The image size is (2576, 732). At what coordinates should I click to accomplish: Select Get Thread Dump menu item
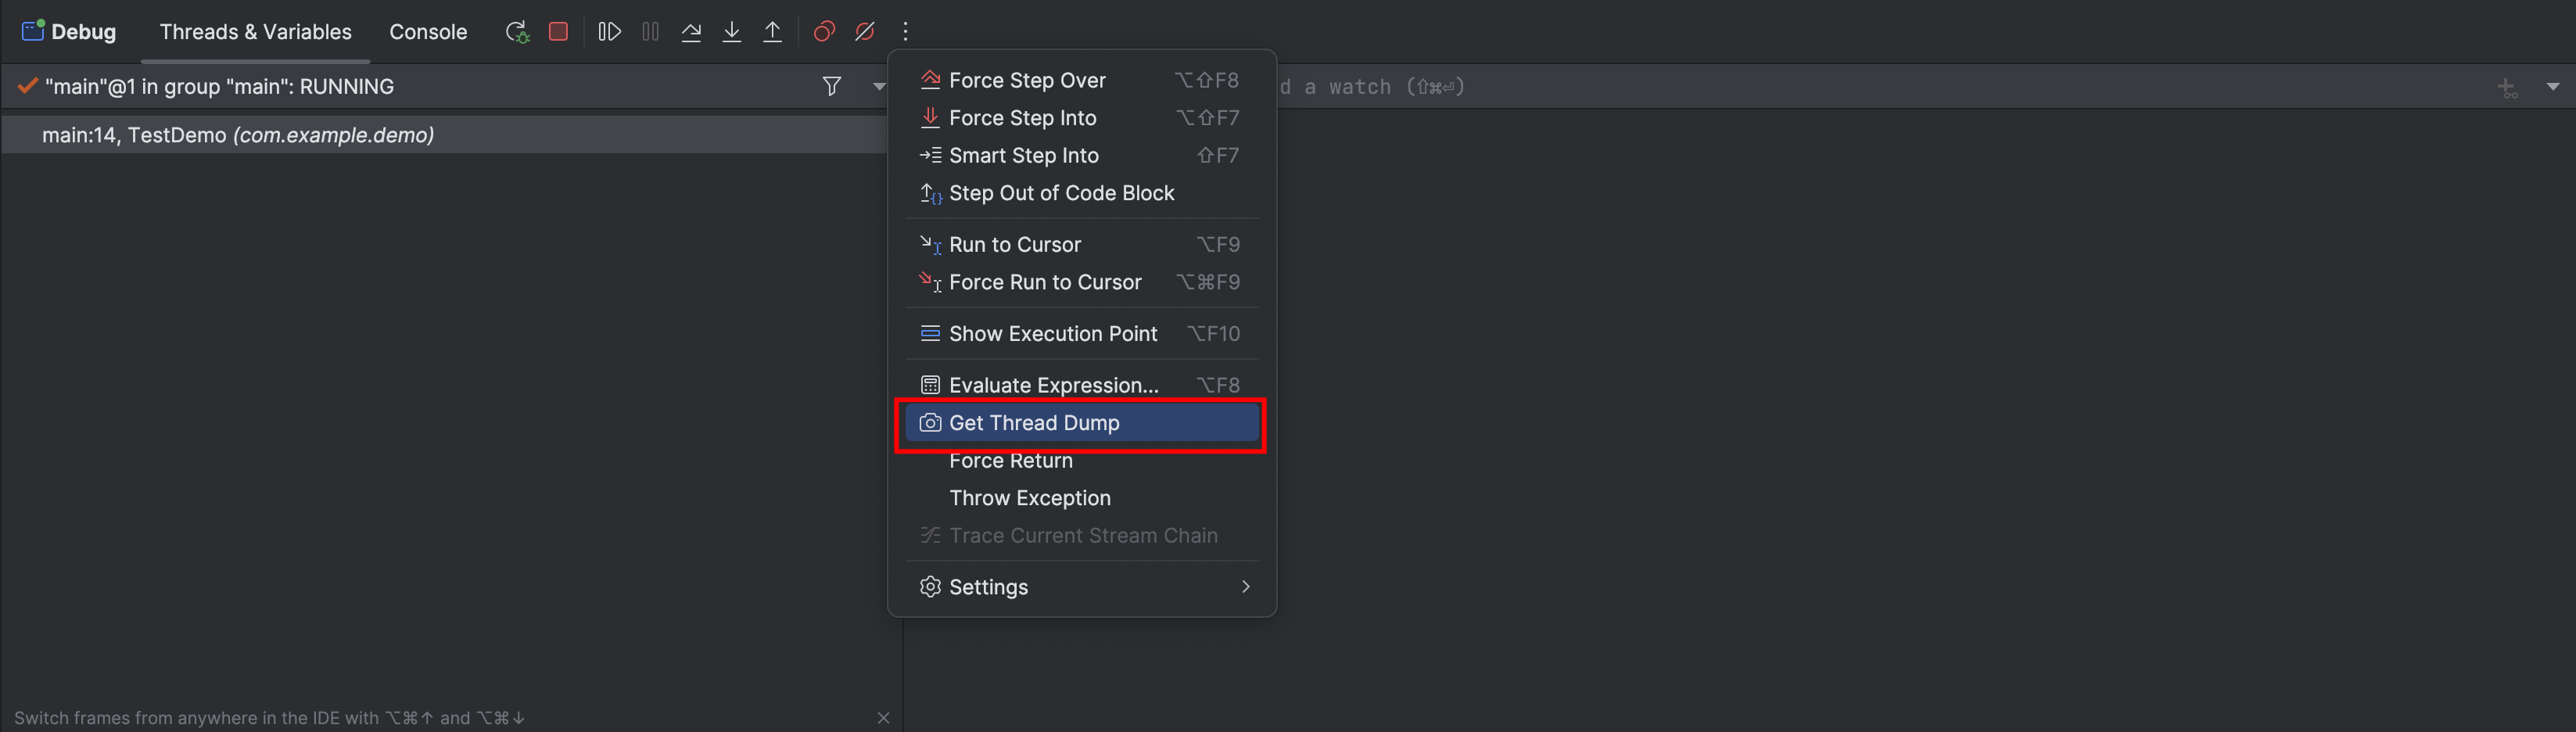coord(1080,423)
